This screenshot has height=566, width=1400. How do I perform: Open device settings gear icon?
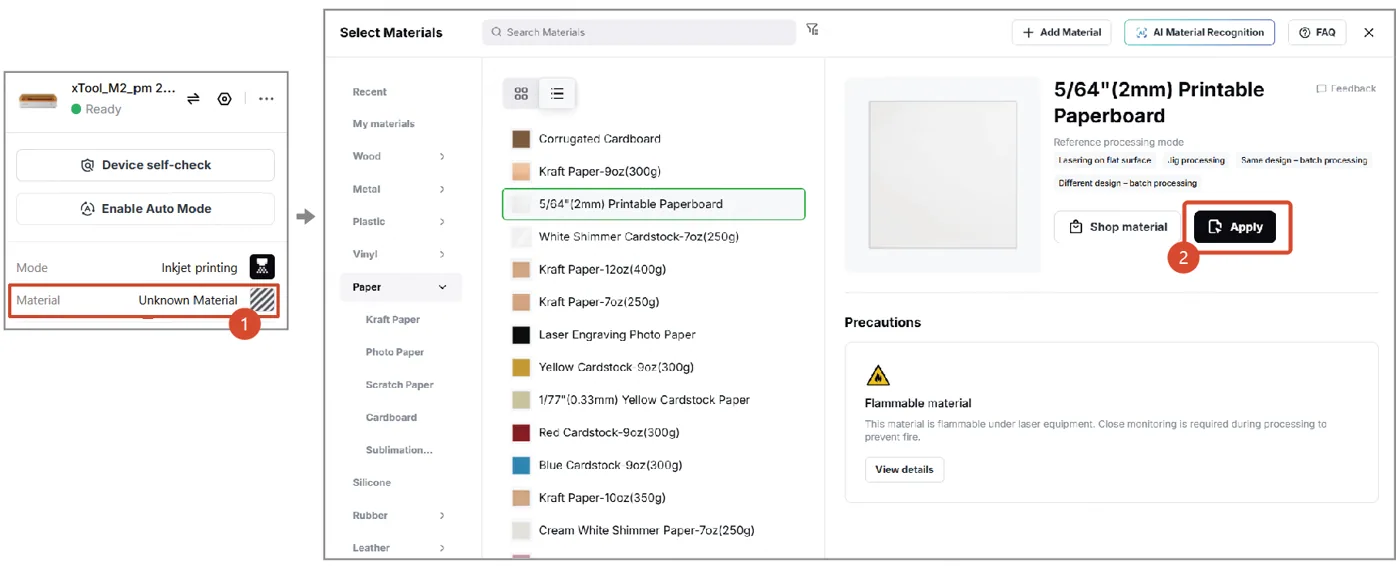pyautogui.click(x=225, y=99)
